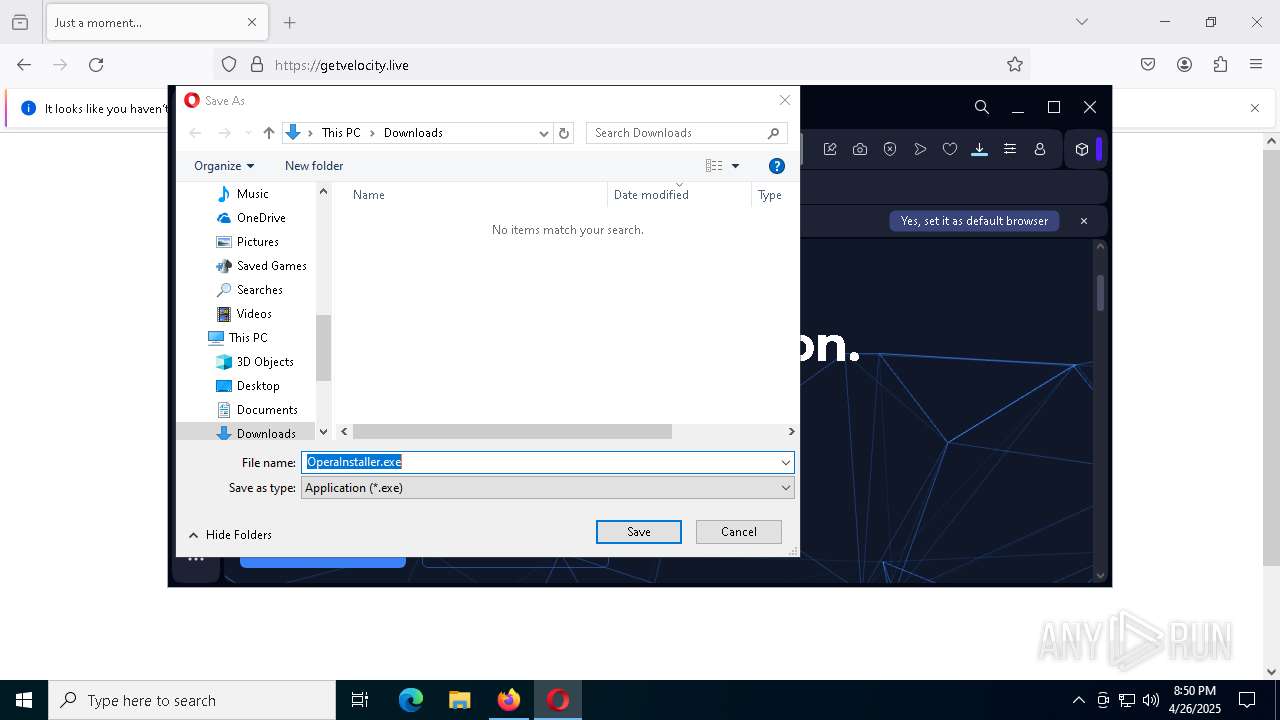The height and width of the screenshot is (720, 1280).
Task: Go up one folder level
Action: pos(269,133)
